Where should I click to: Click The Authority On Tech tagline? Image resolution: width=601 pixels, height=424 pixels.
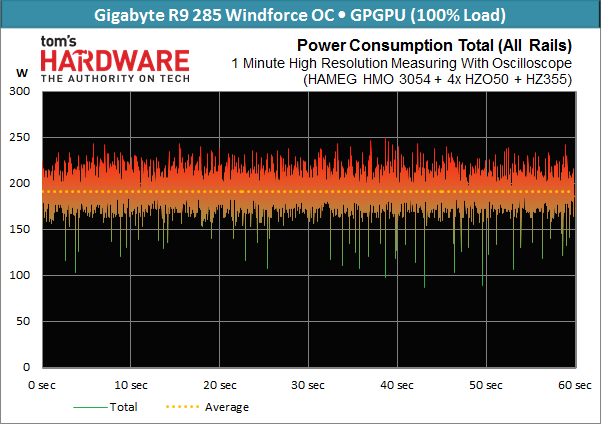click(115, 79)
